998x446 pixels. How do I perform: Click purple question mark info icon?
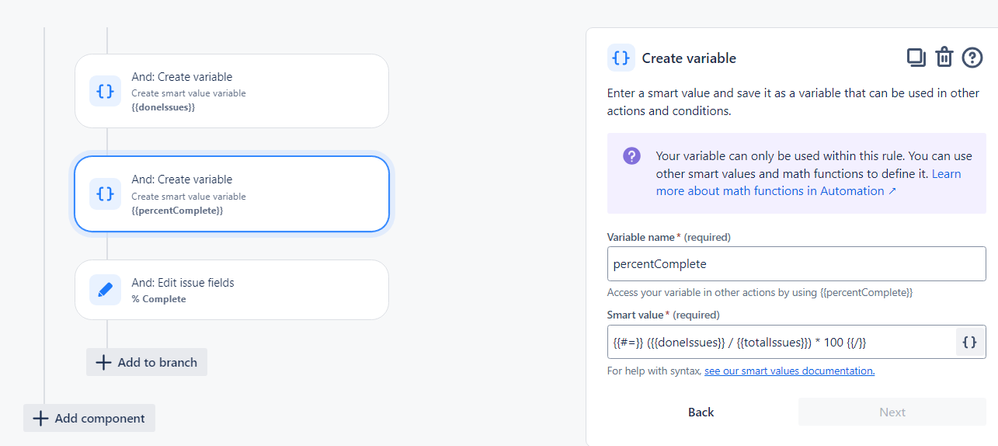631,156
